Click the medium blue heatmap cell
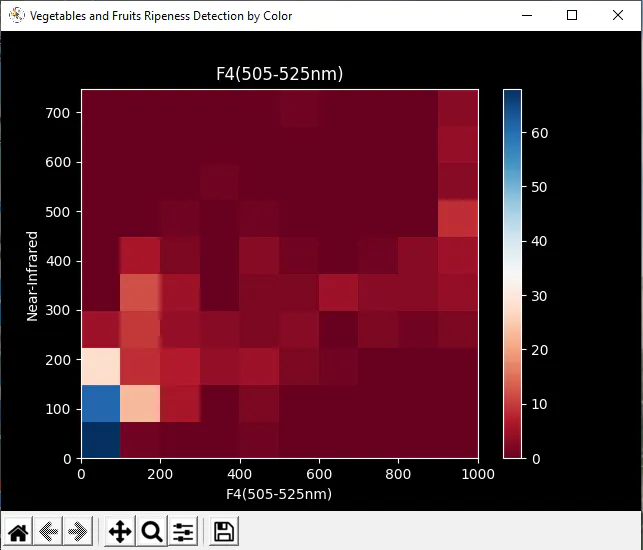 [x=101, y=403]
